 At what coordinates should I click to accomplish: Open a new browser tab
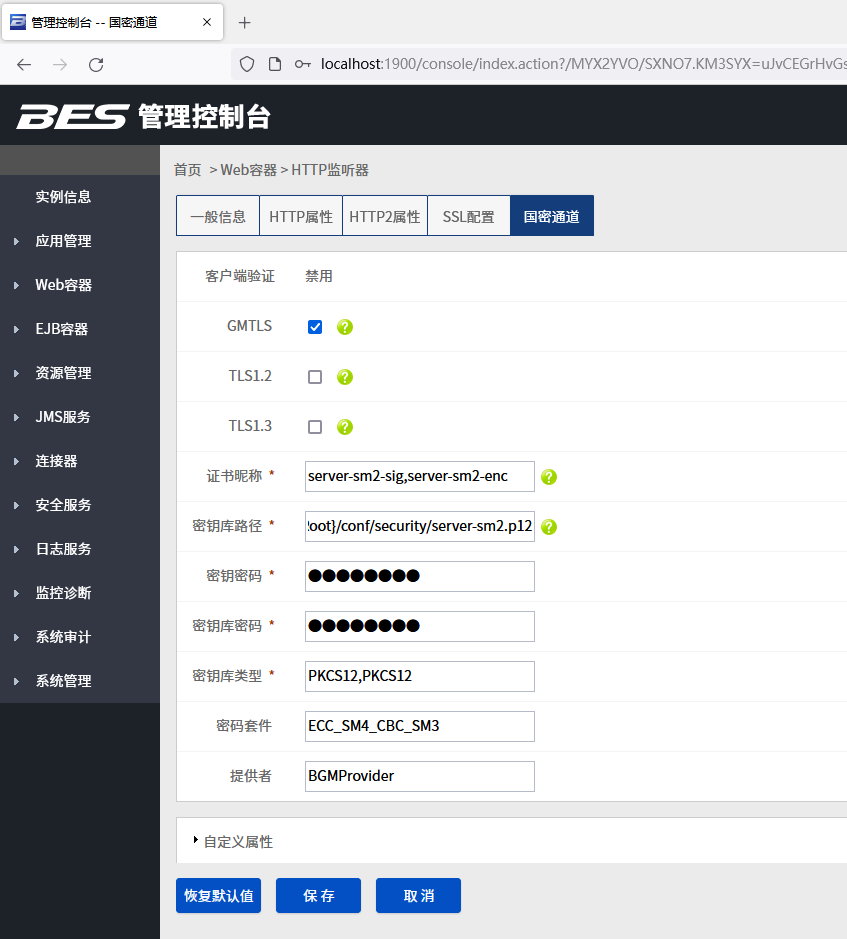tap(244, 23)
